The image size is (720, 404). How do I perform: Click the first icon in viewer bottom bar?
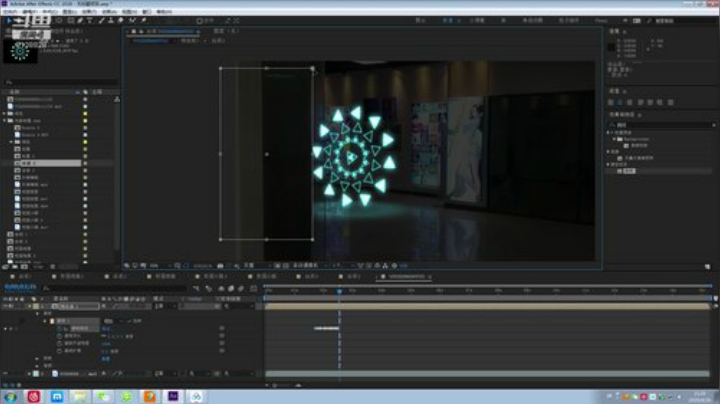coord(127,266)
